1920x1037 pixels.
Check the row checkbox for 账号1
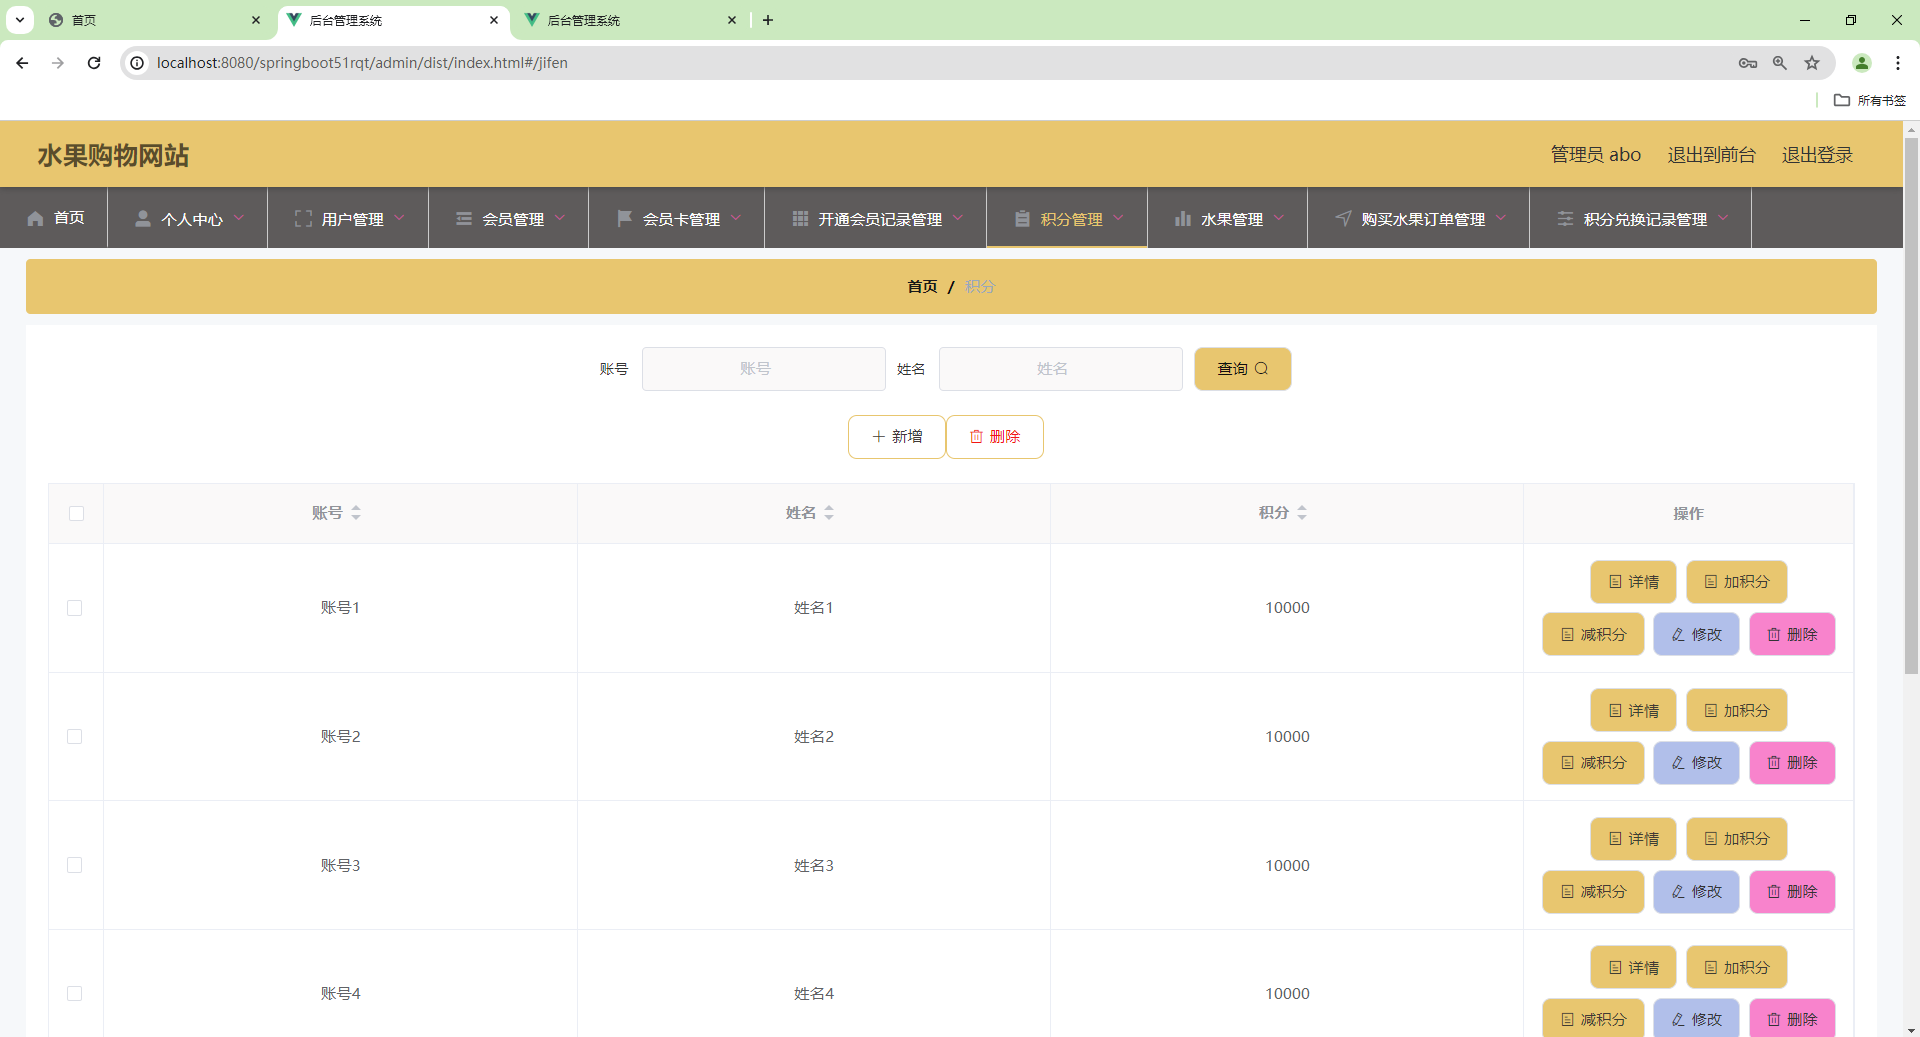coord(75,608)
